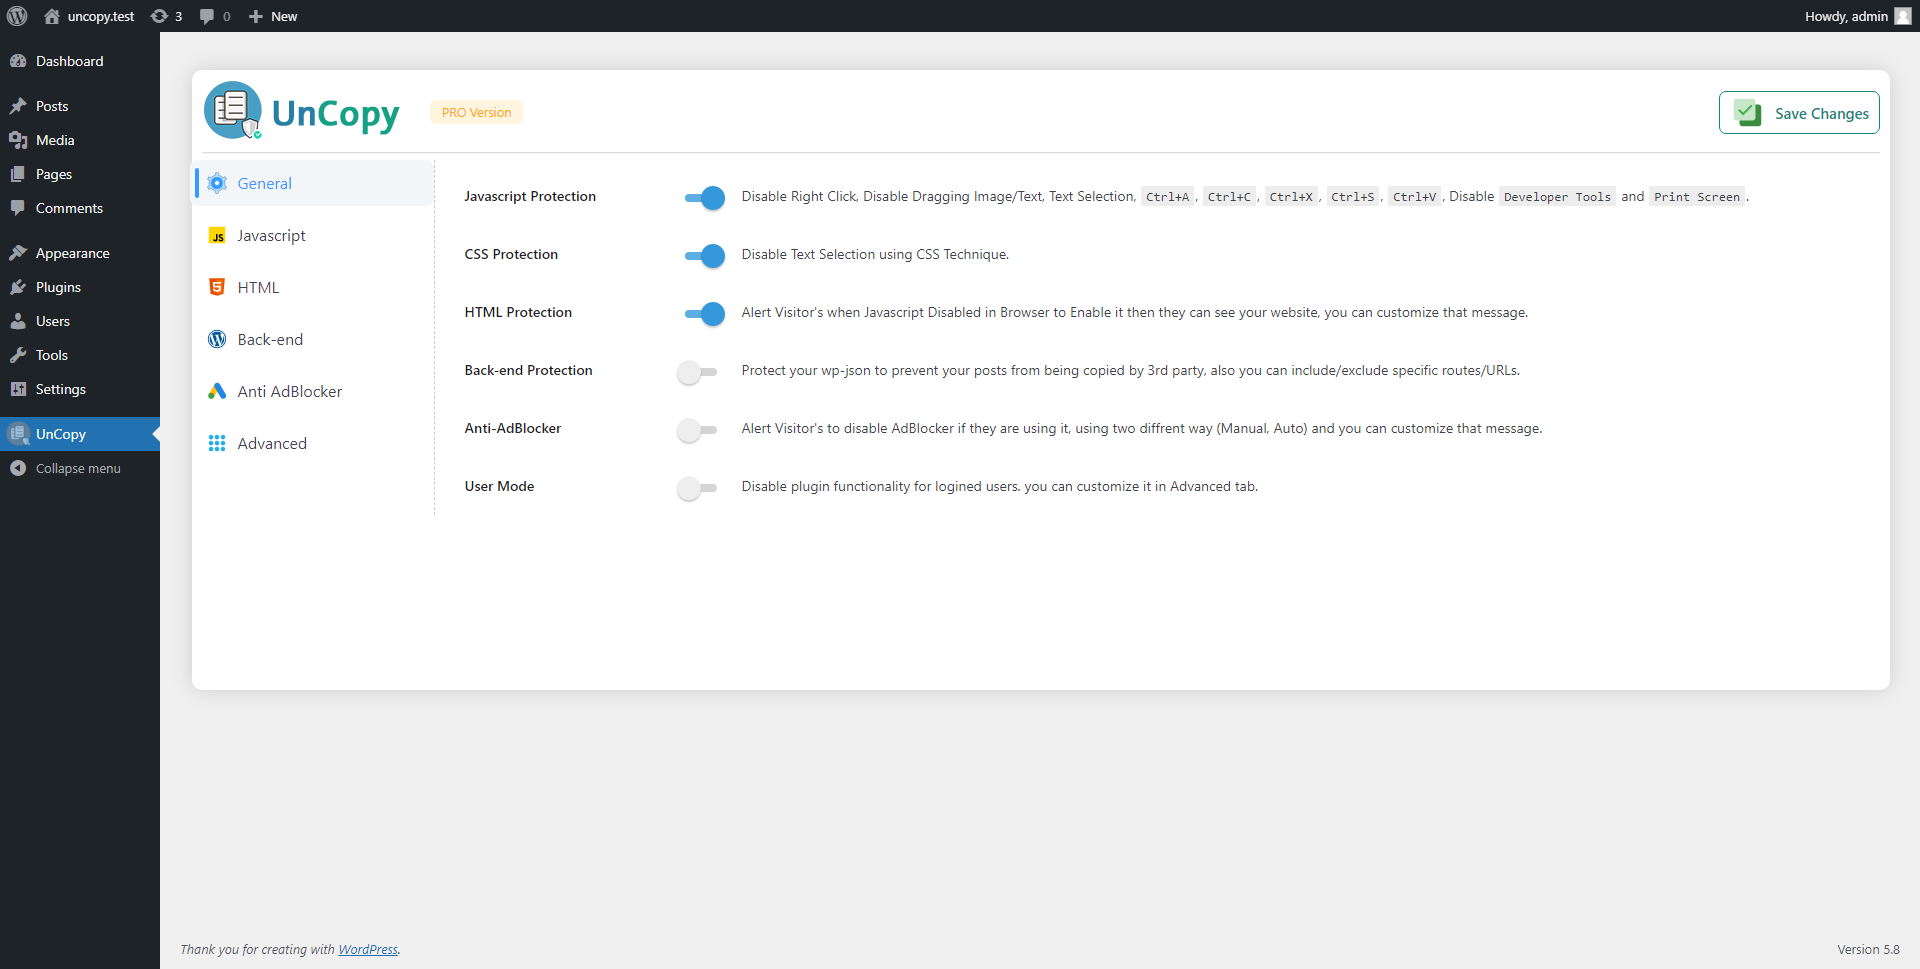Click the UnCopy title text
Screen dimensions: 1920x969
coord(336,114)
